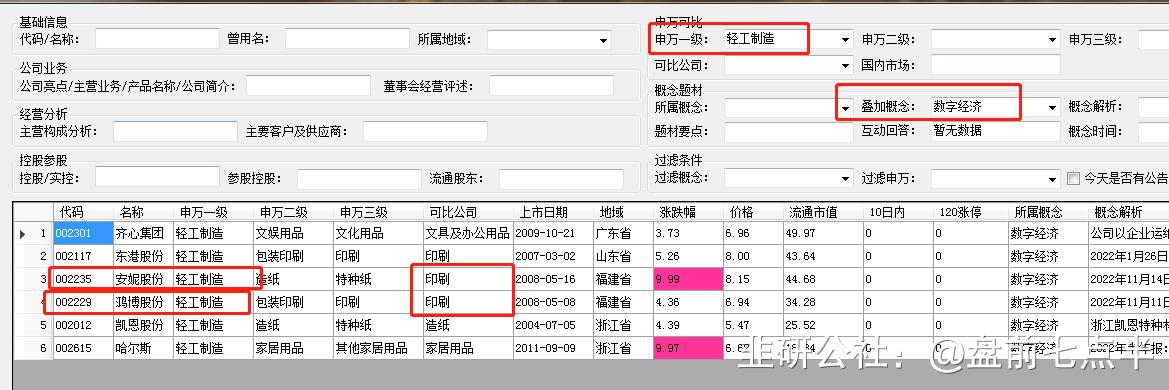Expand the 所属概念 dropdown arrow
Viewport: 1169px width, 390px height.
pyautogui.click(x=845, y=107)
